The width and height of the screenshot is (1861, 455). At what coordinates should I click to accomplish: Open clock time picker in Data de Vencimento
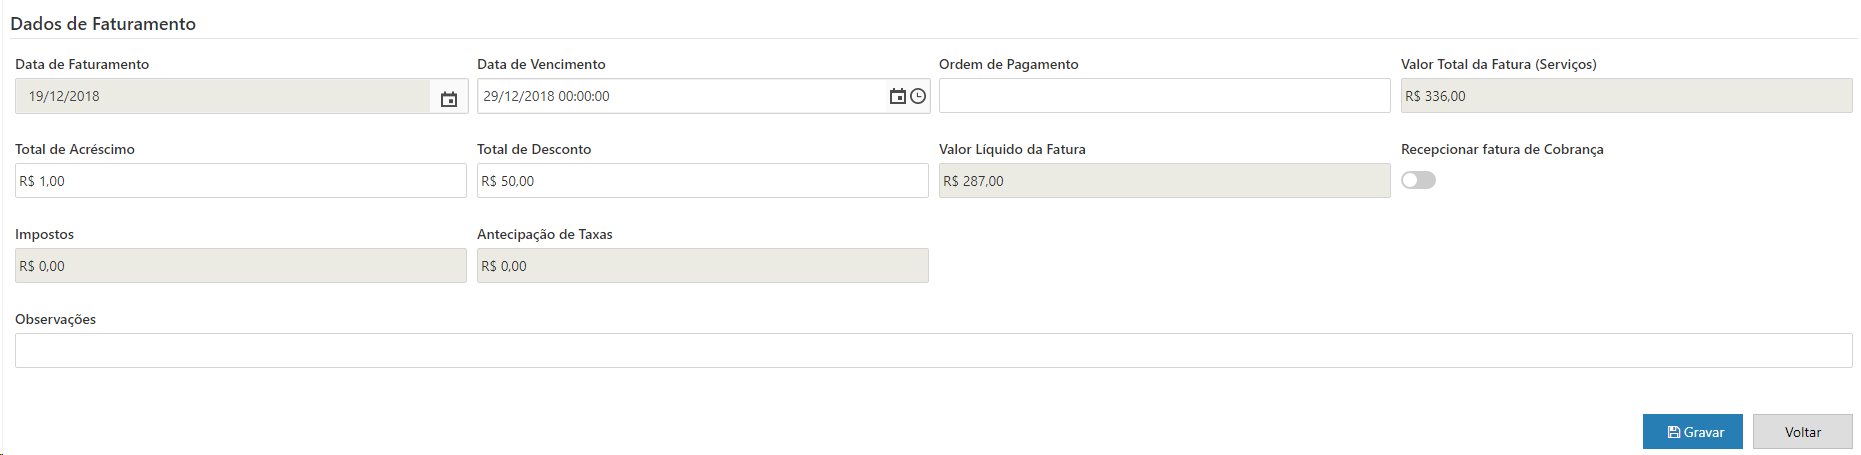tap(918, 96)
